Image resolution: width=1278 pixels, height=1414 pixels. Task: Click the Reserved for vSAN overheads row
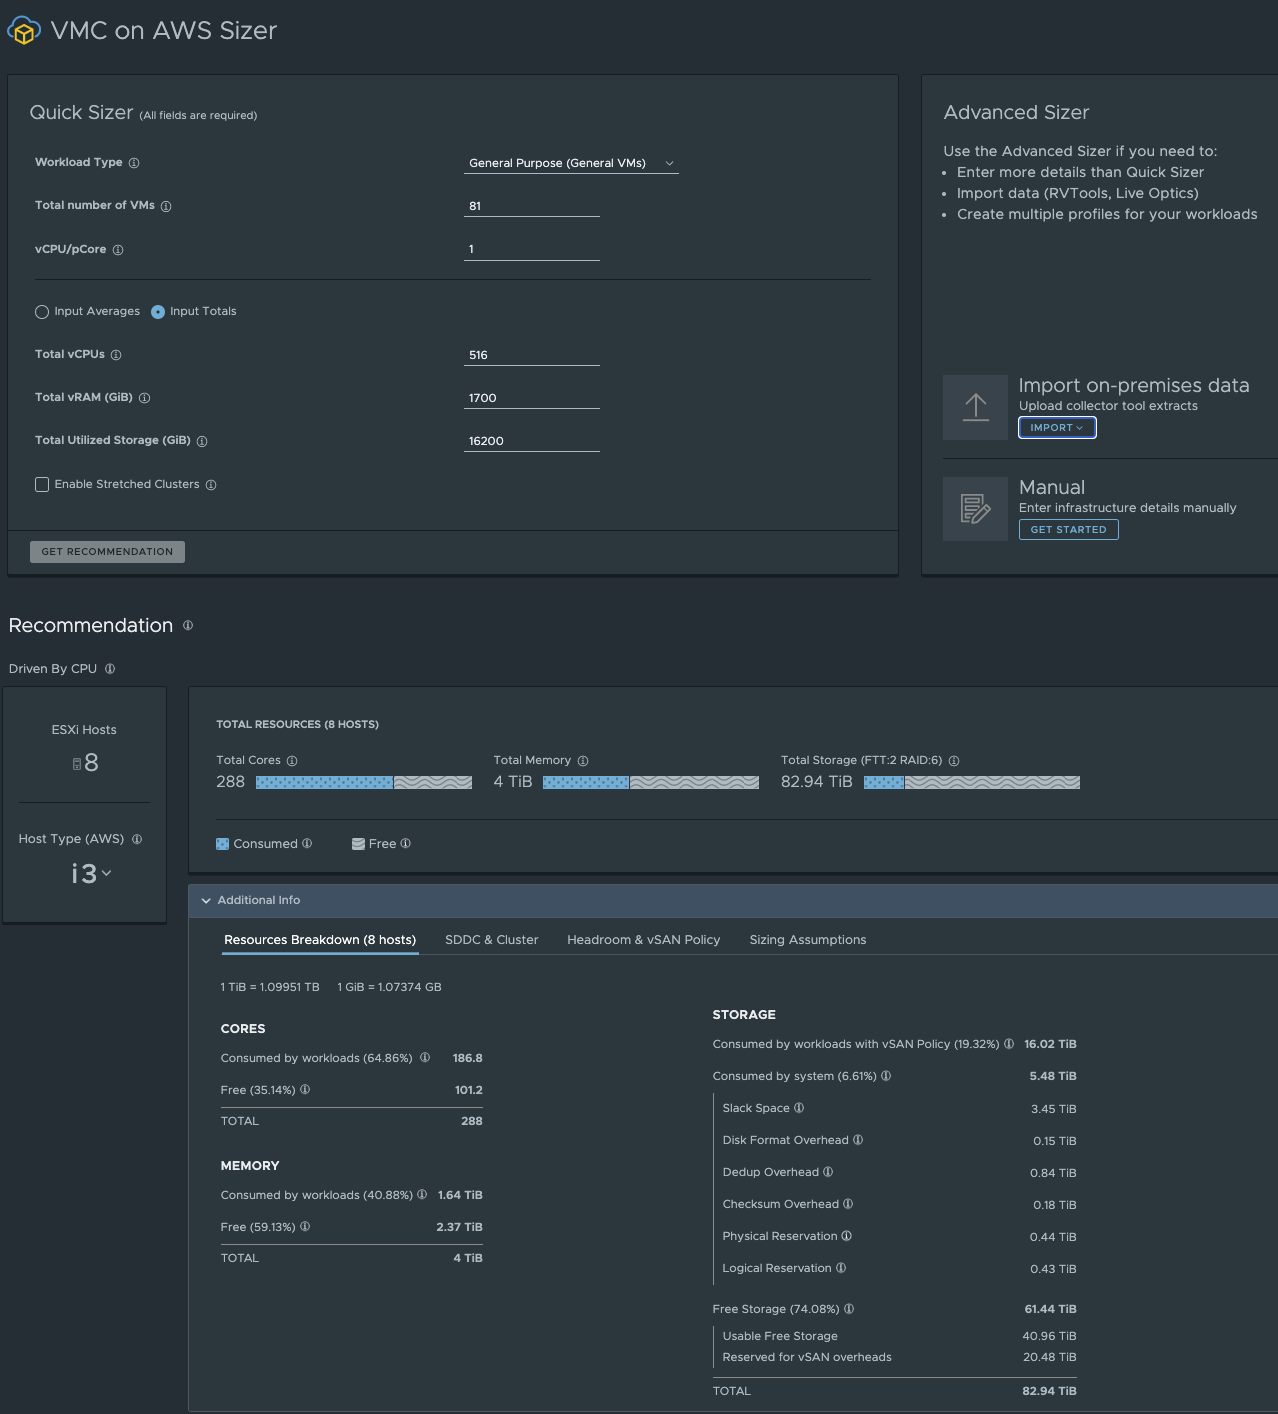[x=899, y=1357]
